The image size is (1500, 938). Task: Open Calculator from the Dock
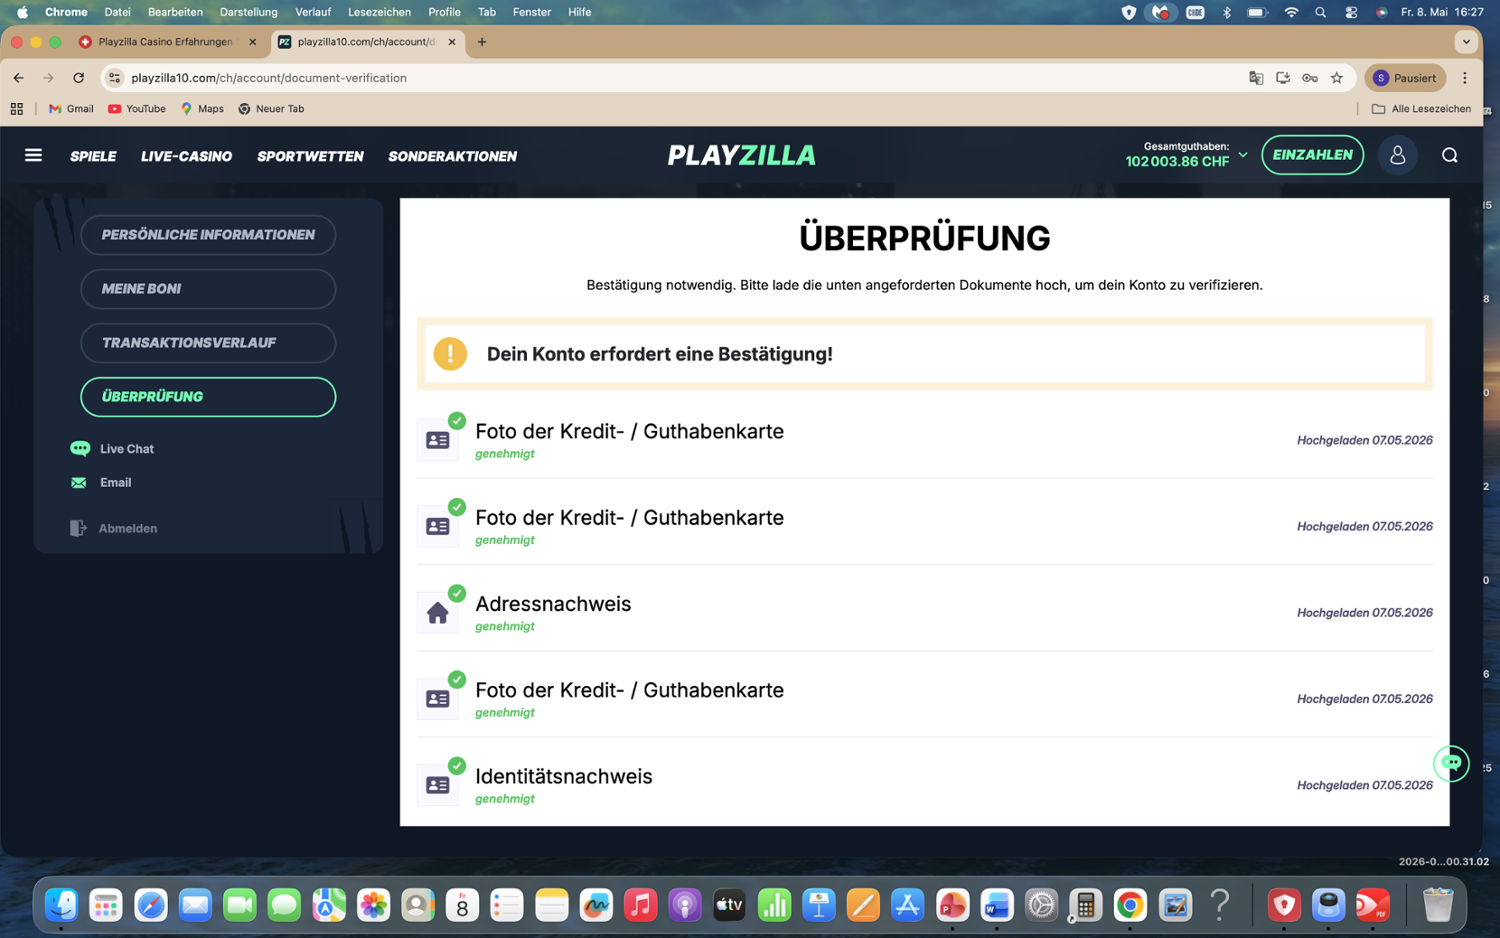tap(1085, 905)
